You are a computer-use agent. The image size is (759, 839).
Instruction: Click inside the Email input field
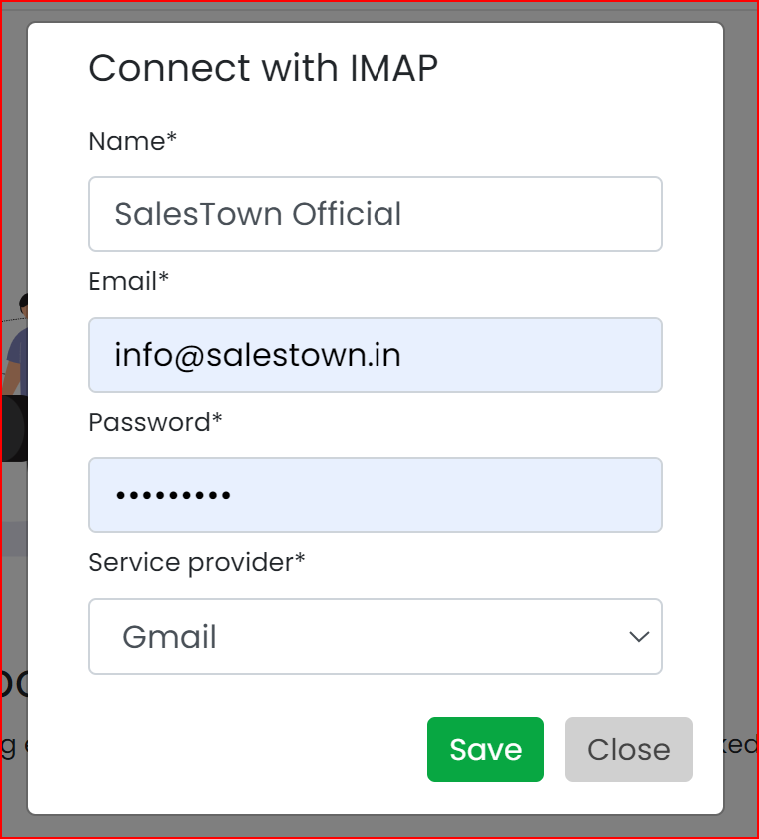[375, 355]
